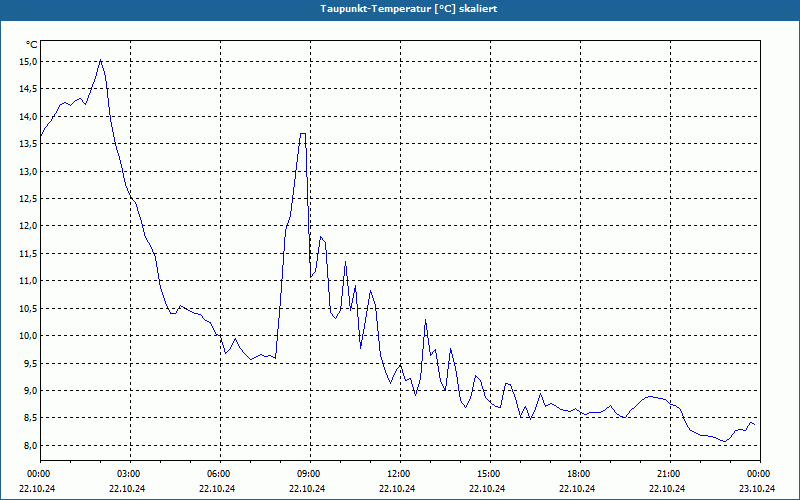The height and width of the screenshot is (500, 800).
Task: Click the 9,0 y-axis label
Action: coord(31,390)
